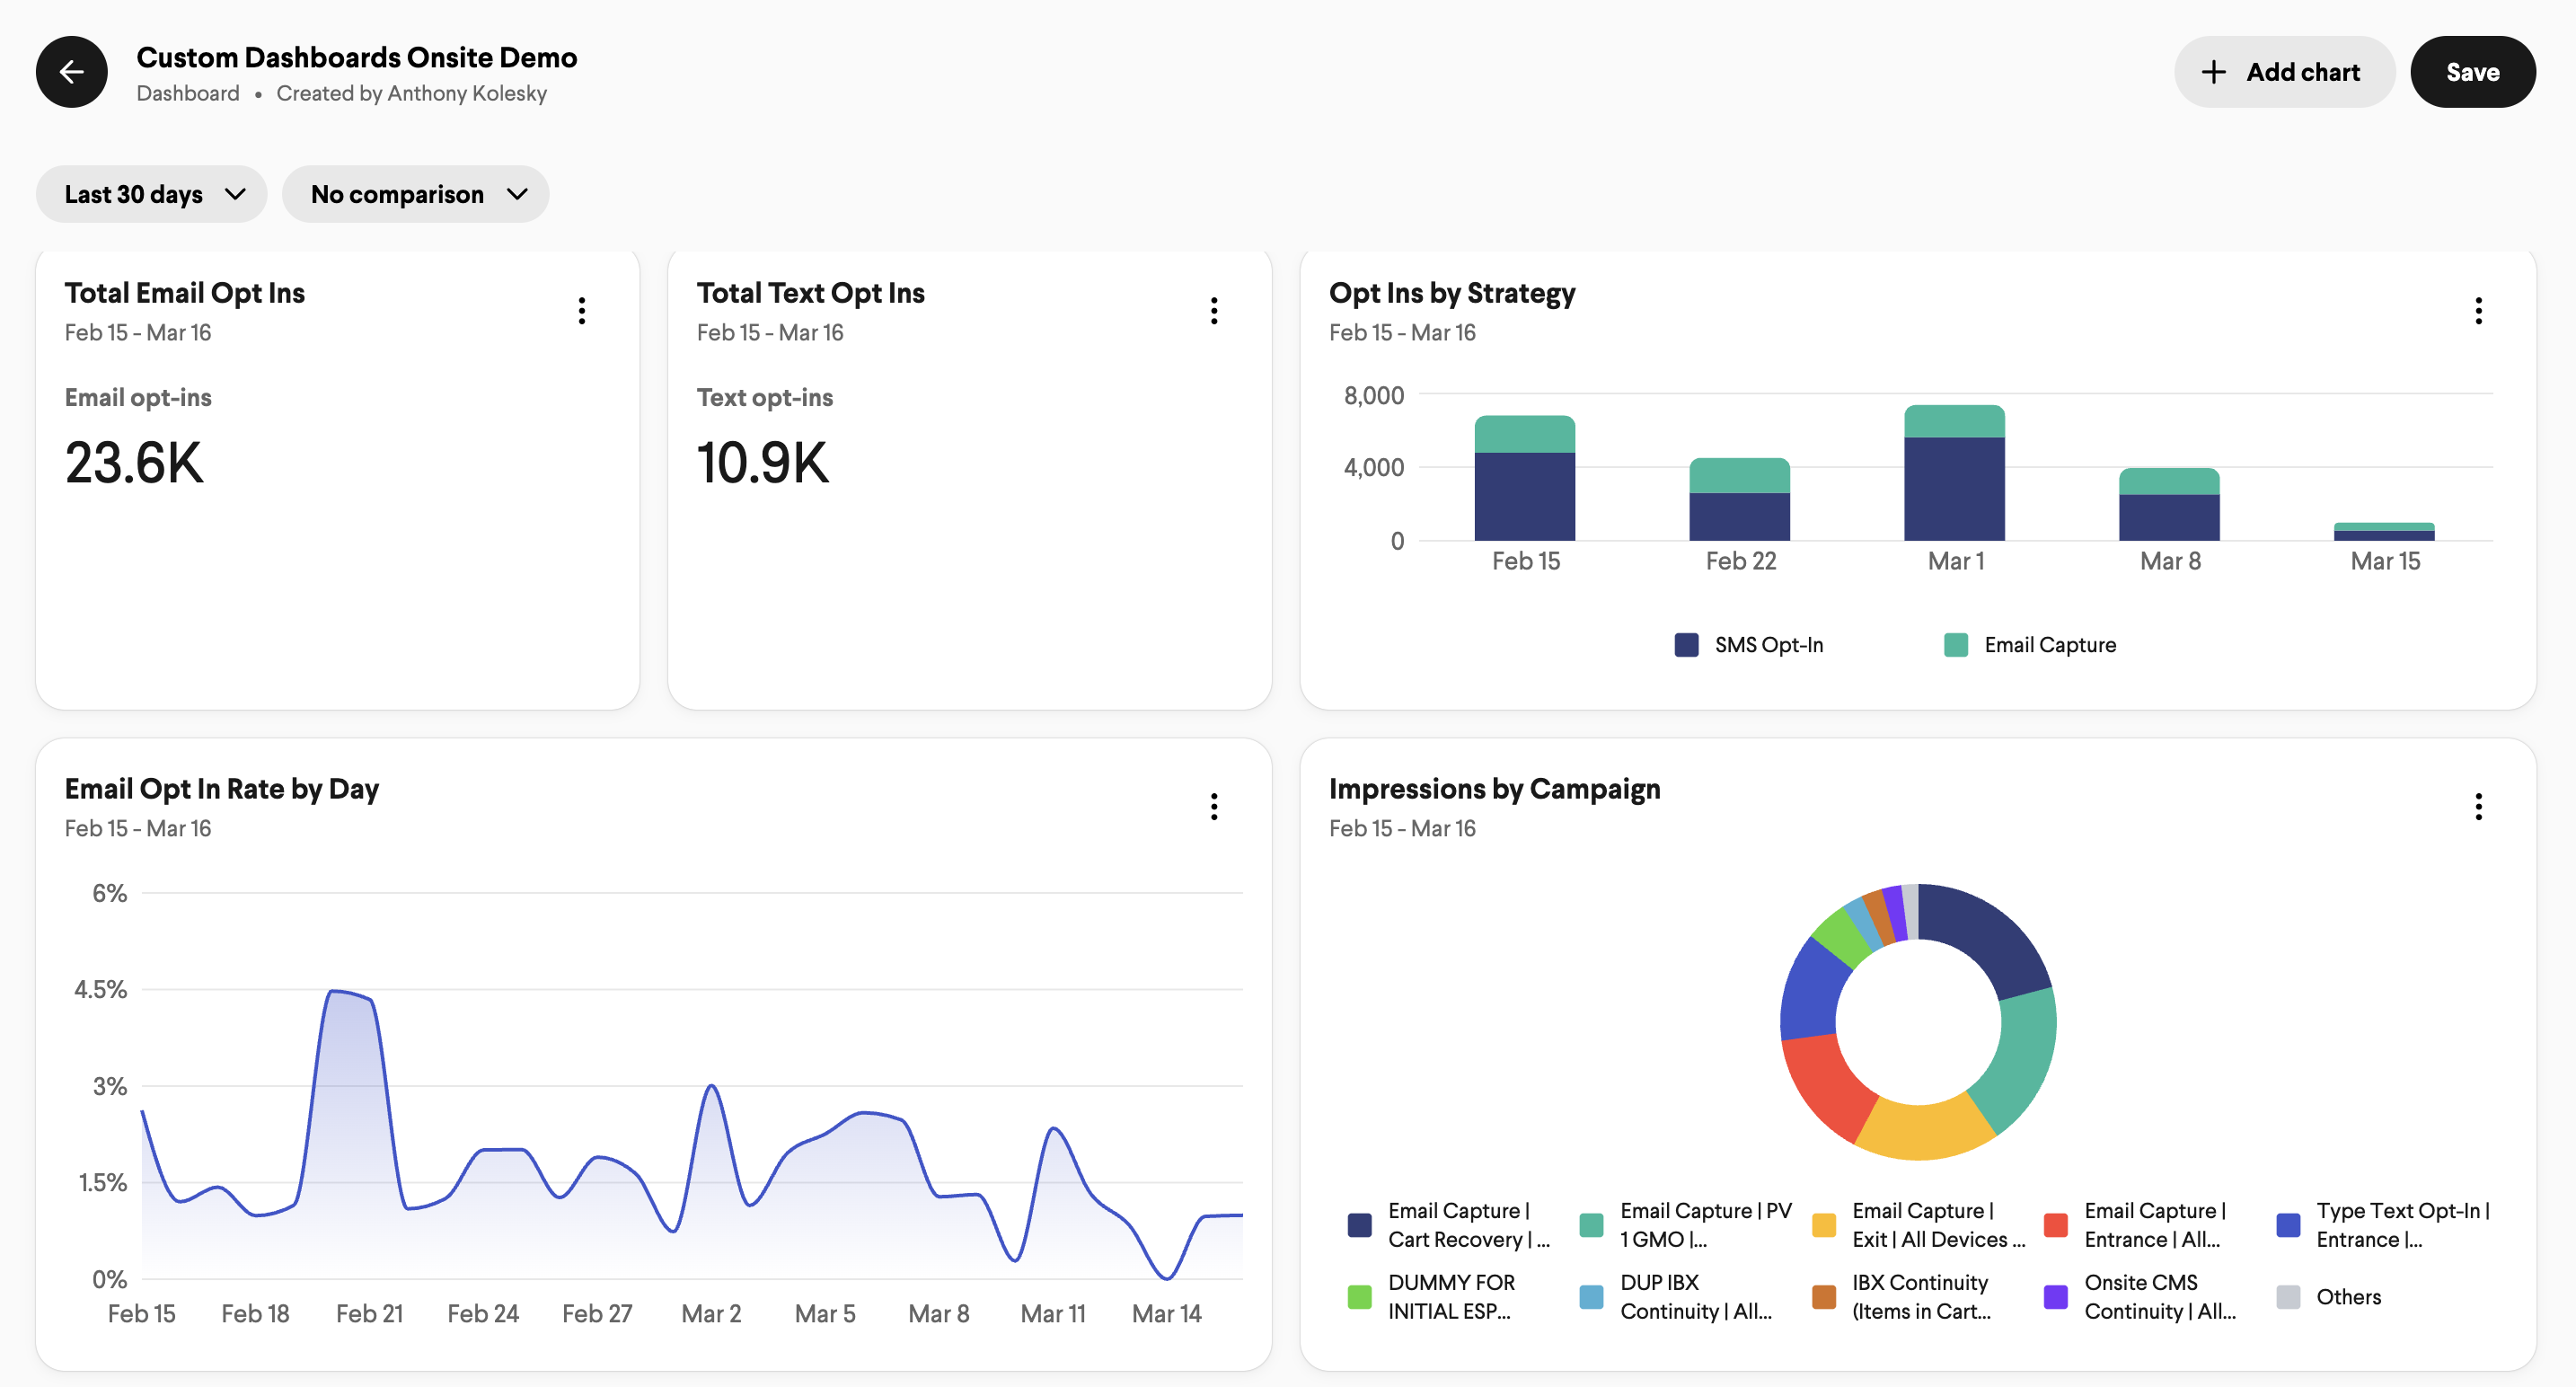This screenshot has width=2576, height=1387.
Task: Click Type Text Opt-In Entrance legend swatch
Action: click(2288, 1225)
